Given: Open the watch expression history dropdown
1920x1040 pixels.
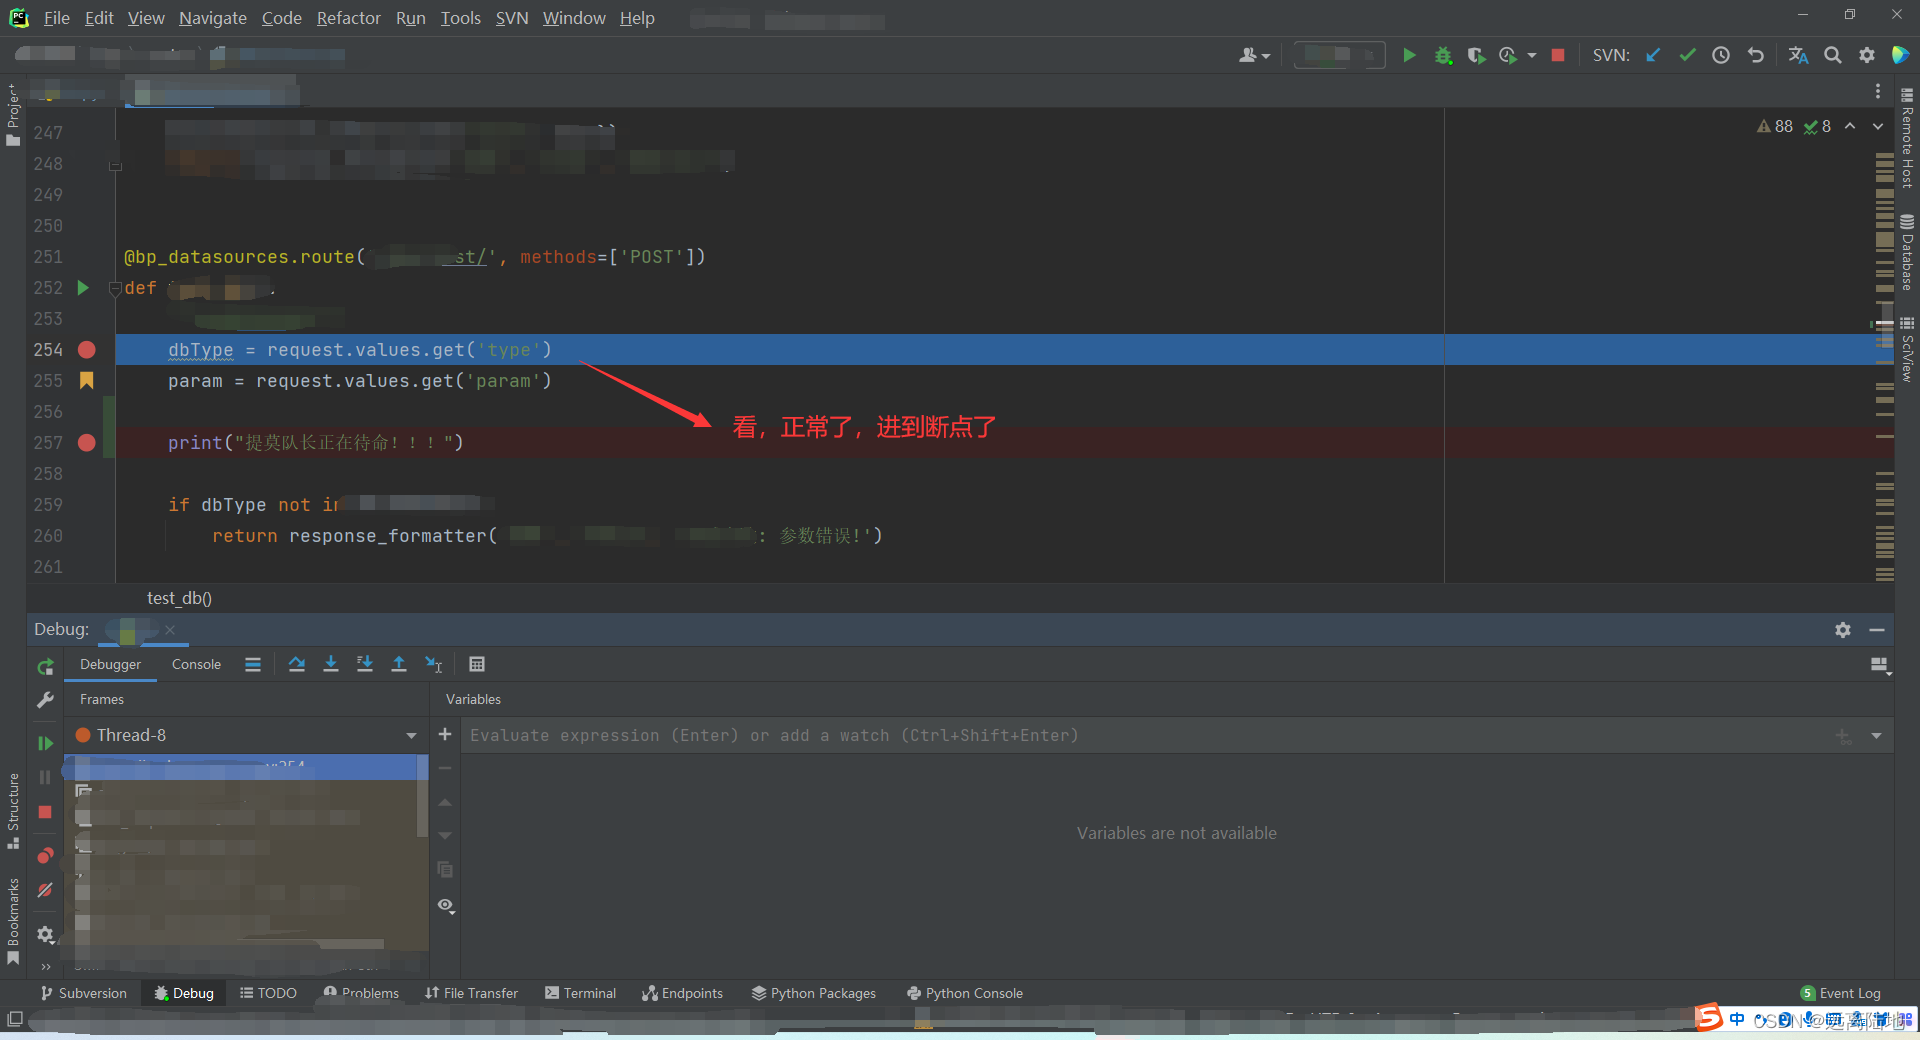Looking at the screenshot, I should 1877,736.
